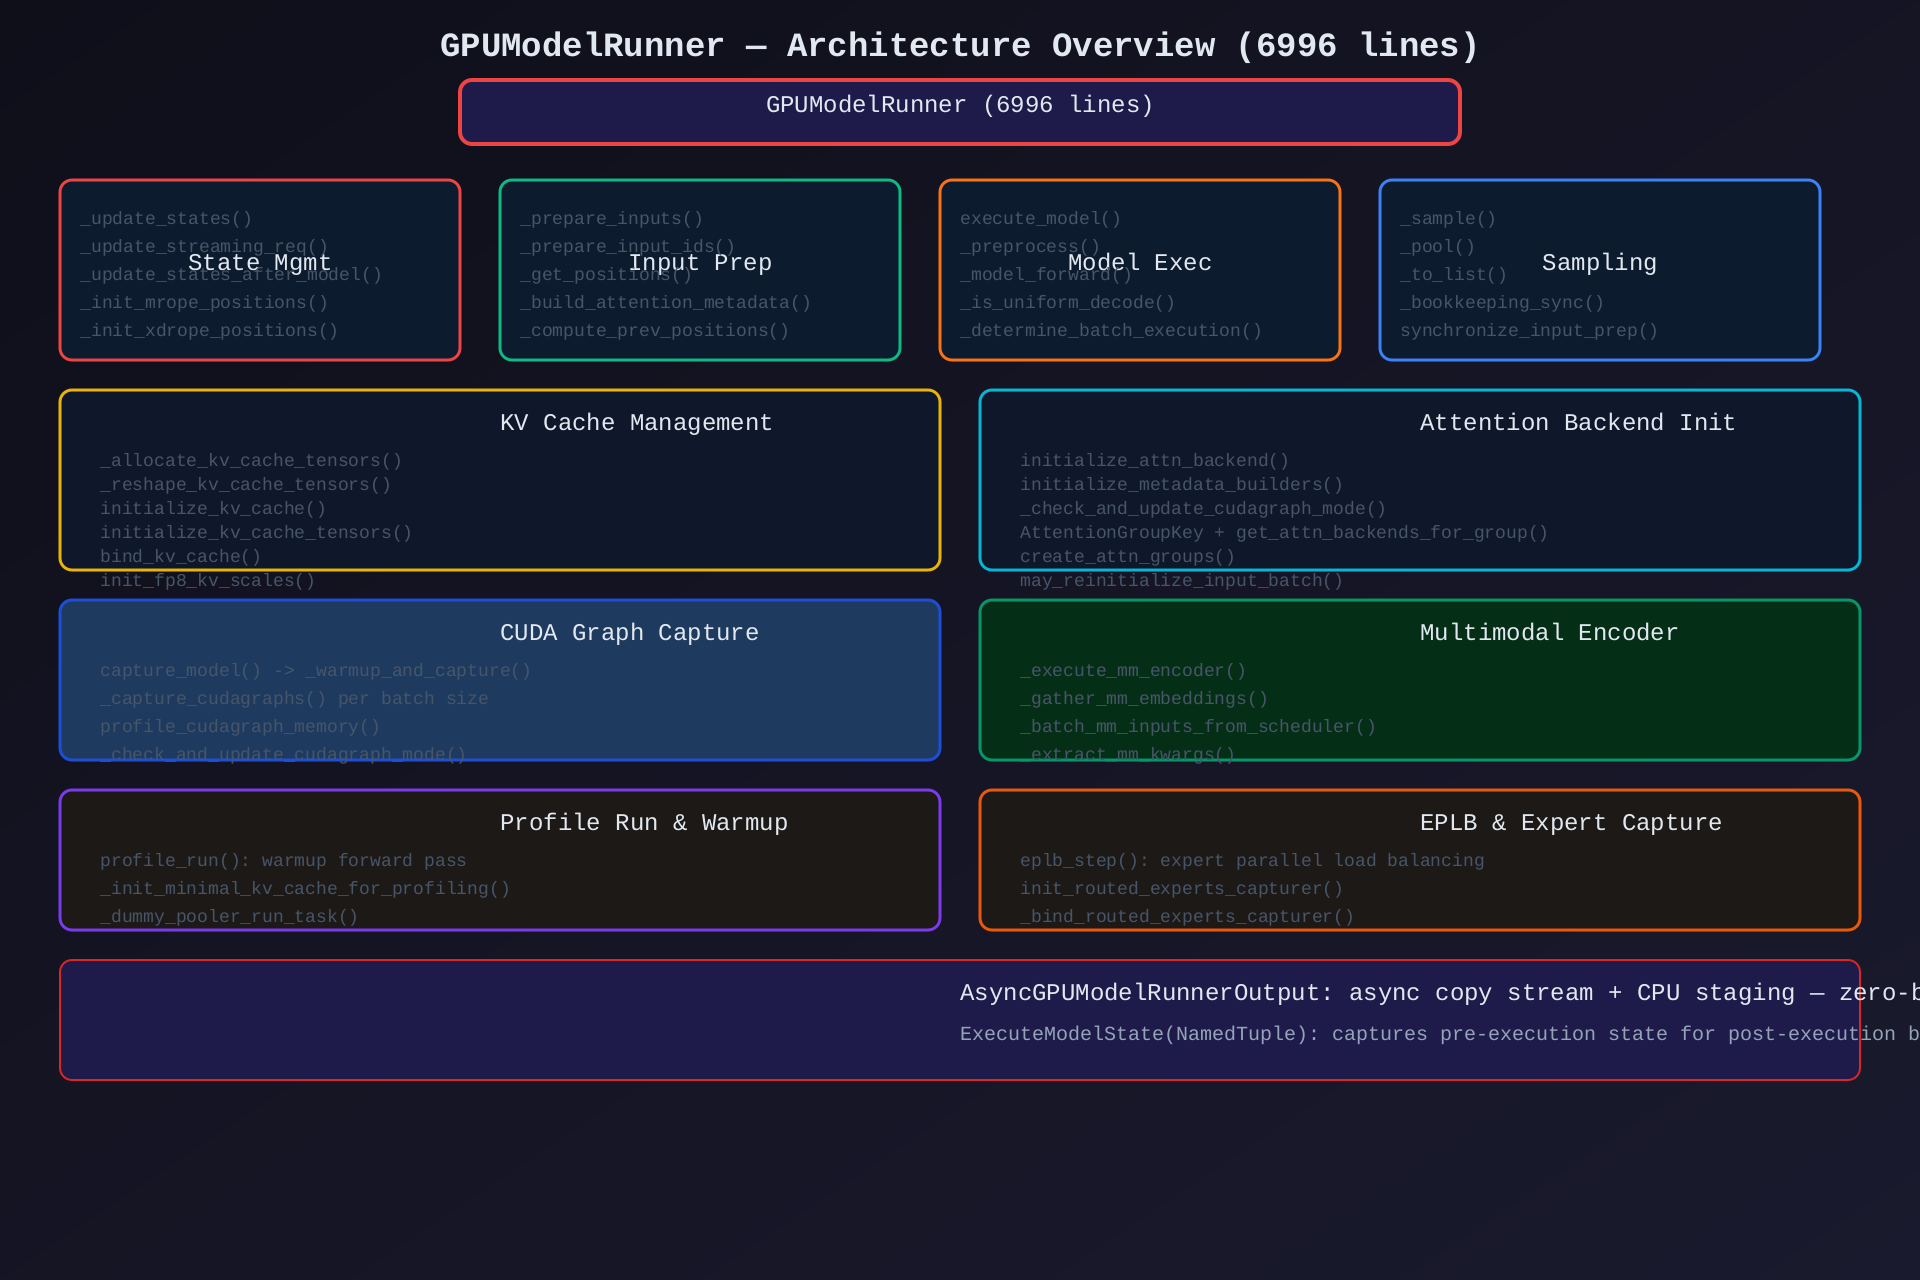1920x1280 pixels.
Task: Click the profile_run(): warmup forward pass line
Action: tap(282, 861)
